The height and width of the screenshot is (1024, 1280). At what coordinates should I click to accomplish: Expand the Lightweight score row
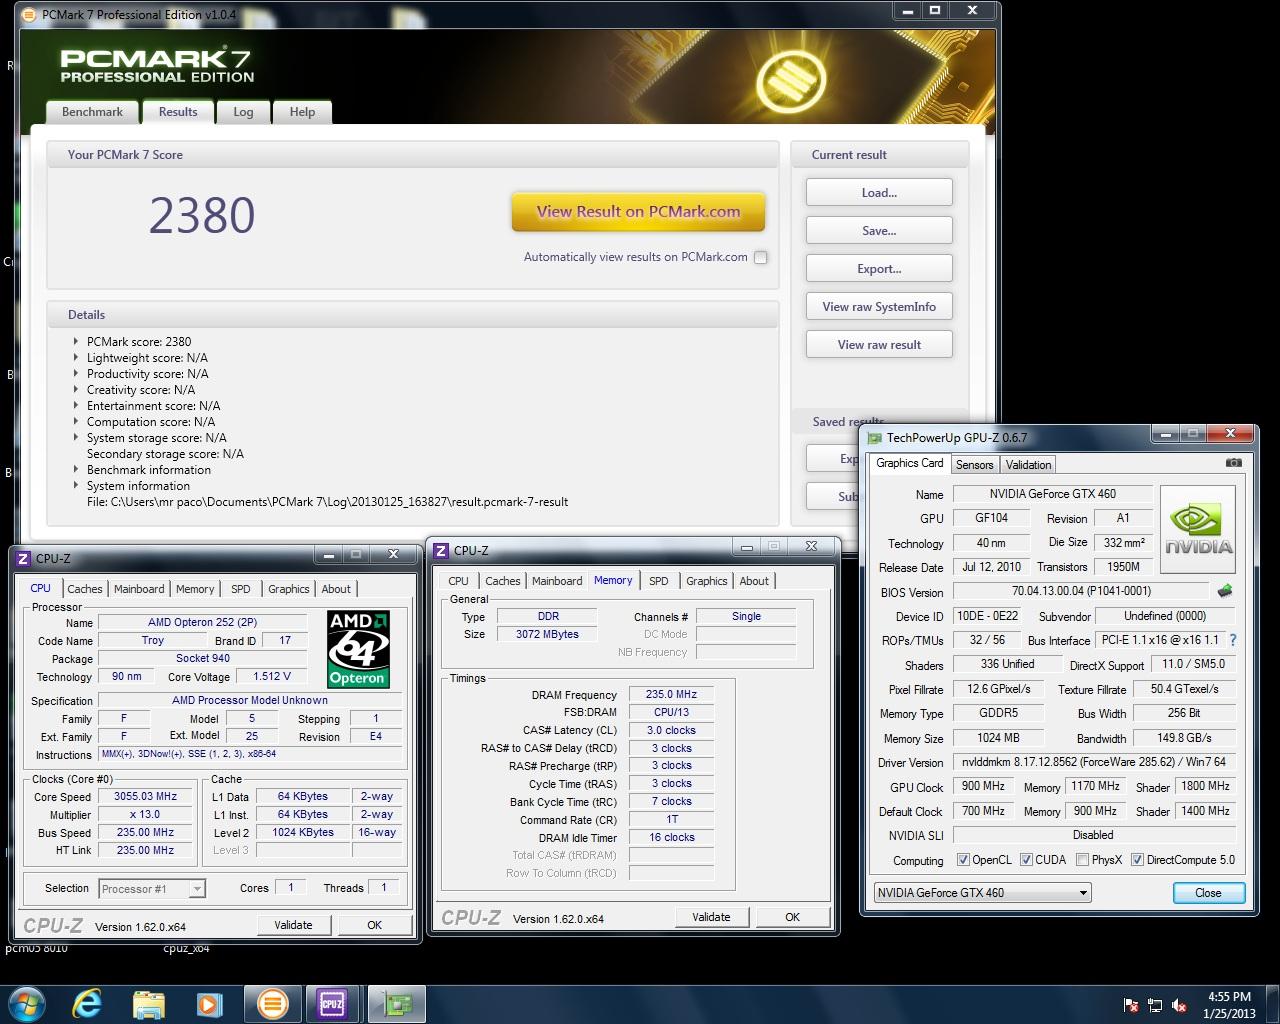click(76, 357)
